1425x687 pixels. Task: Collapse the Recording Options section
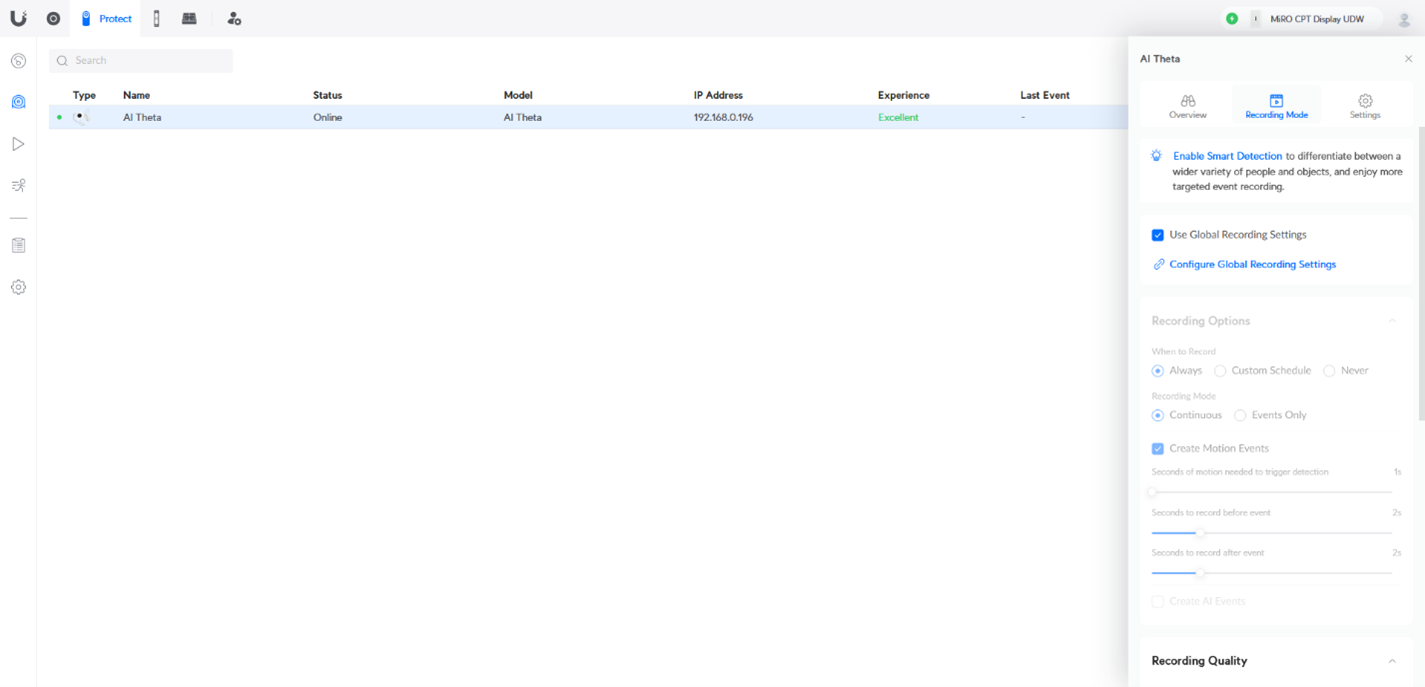(x=1391, y=321)
